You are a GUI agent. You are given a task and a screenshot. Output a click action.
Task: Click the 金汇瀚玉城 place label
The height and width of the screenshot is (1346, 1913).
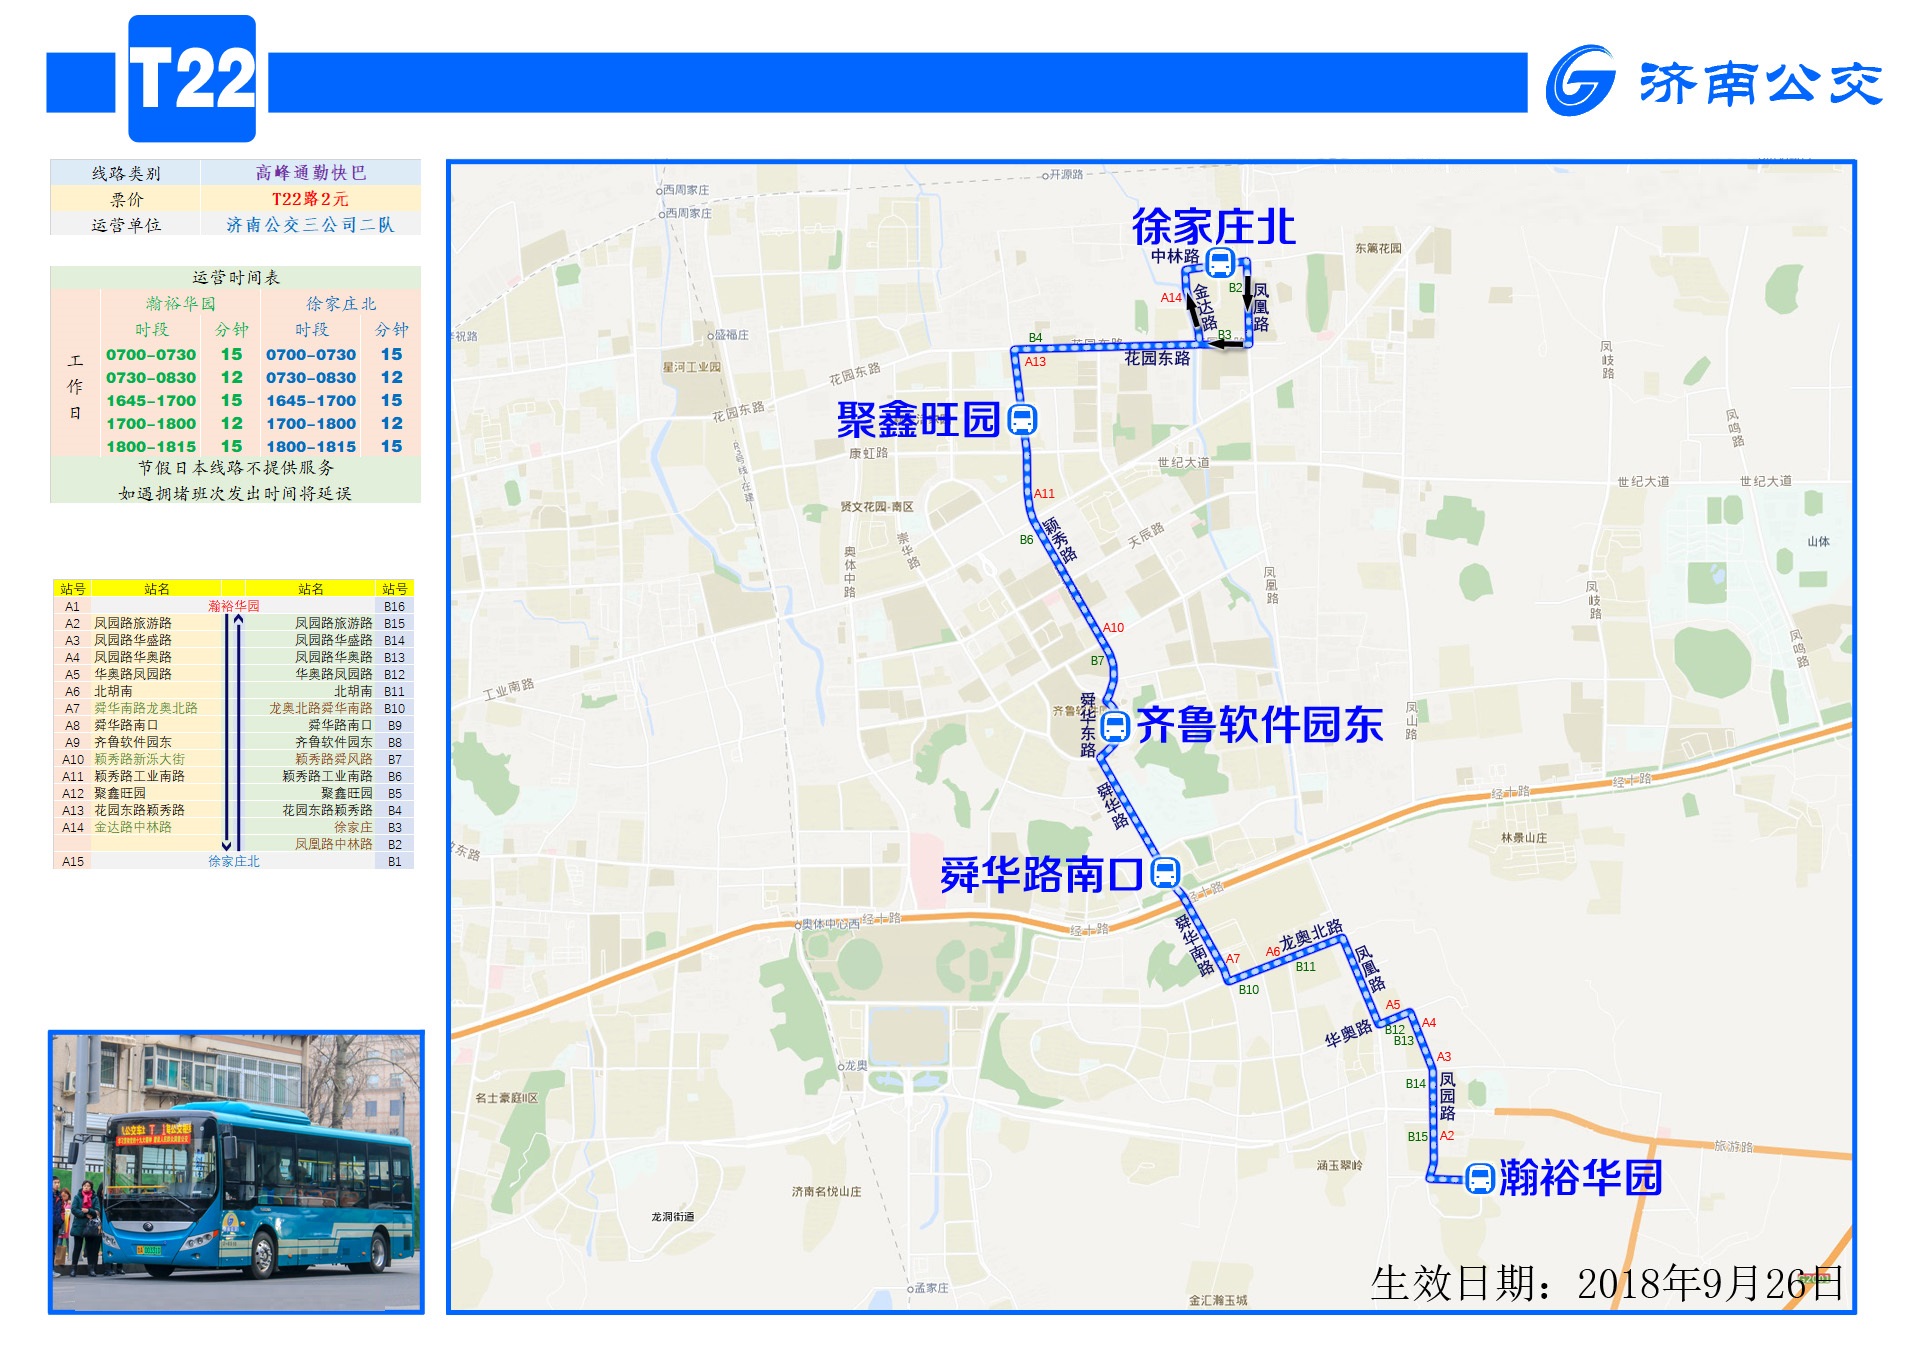[1218, 1300]
